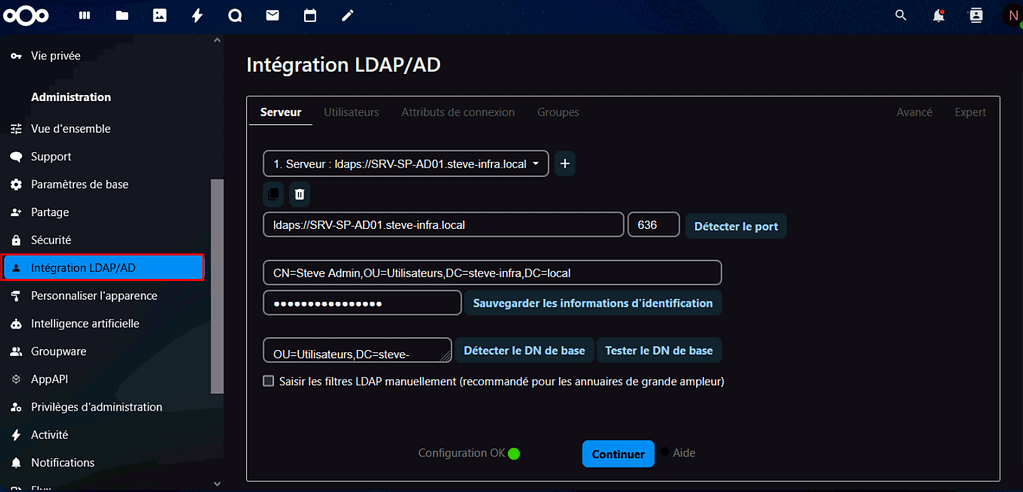Open the user avatar menu
Screen dimensions: 1023x492
(x=1011, y=16)
